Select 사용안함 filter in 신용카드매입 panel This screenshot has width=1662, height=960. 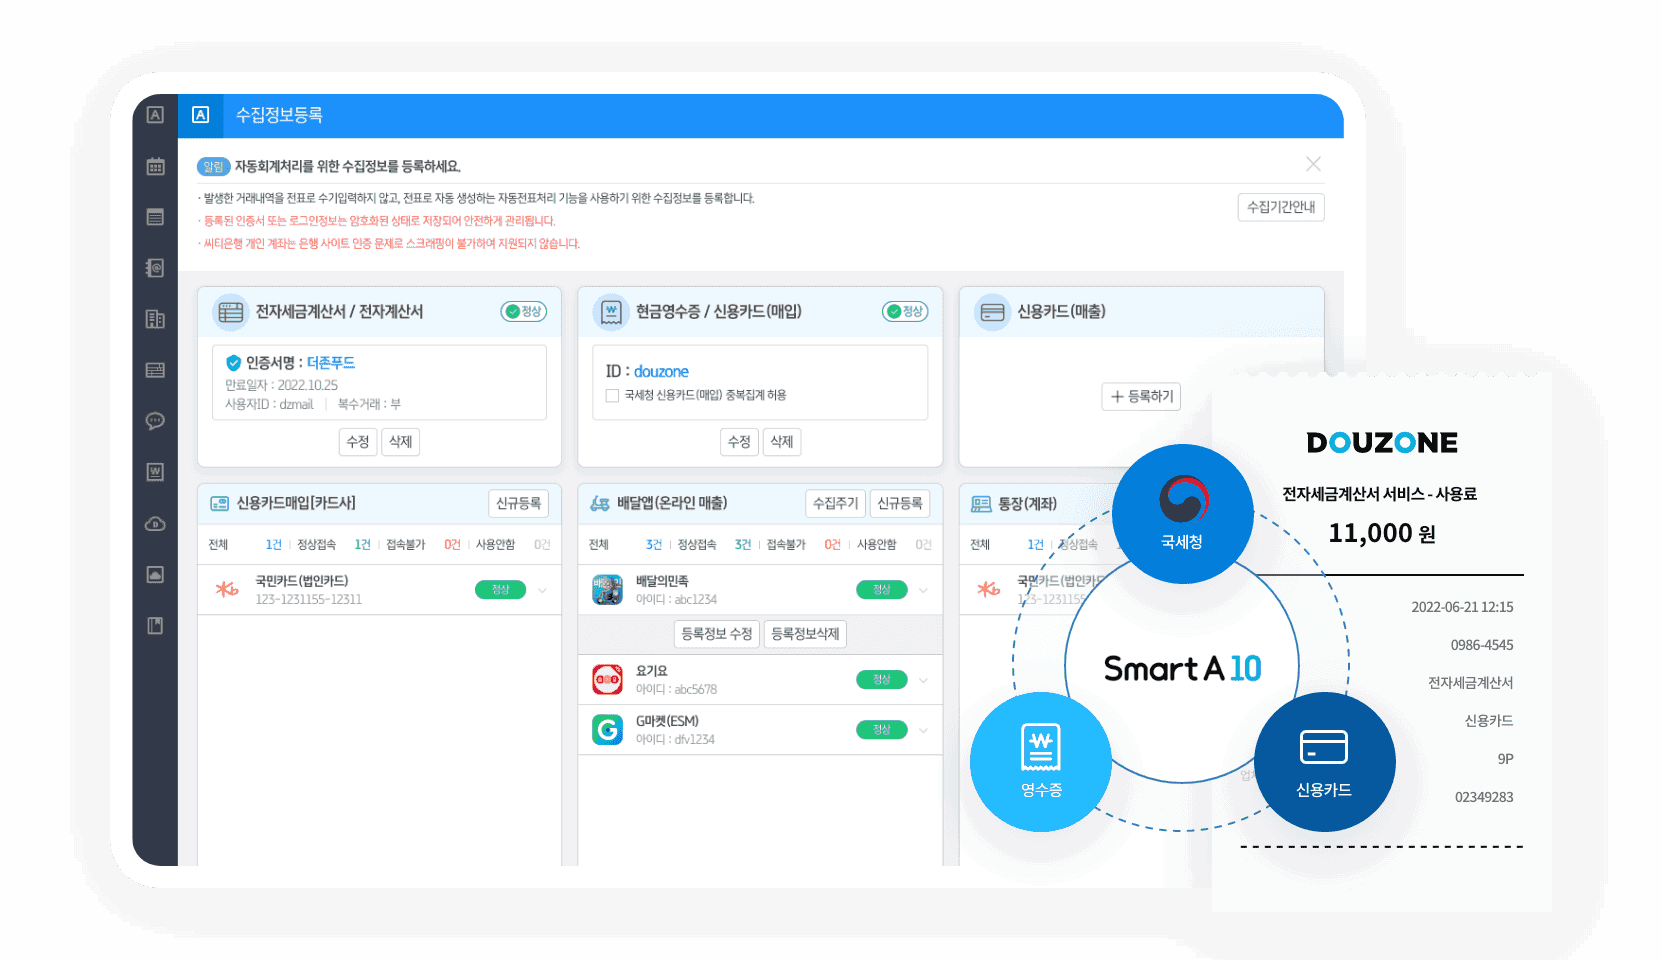[x=495, y=545]
